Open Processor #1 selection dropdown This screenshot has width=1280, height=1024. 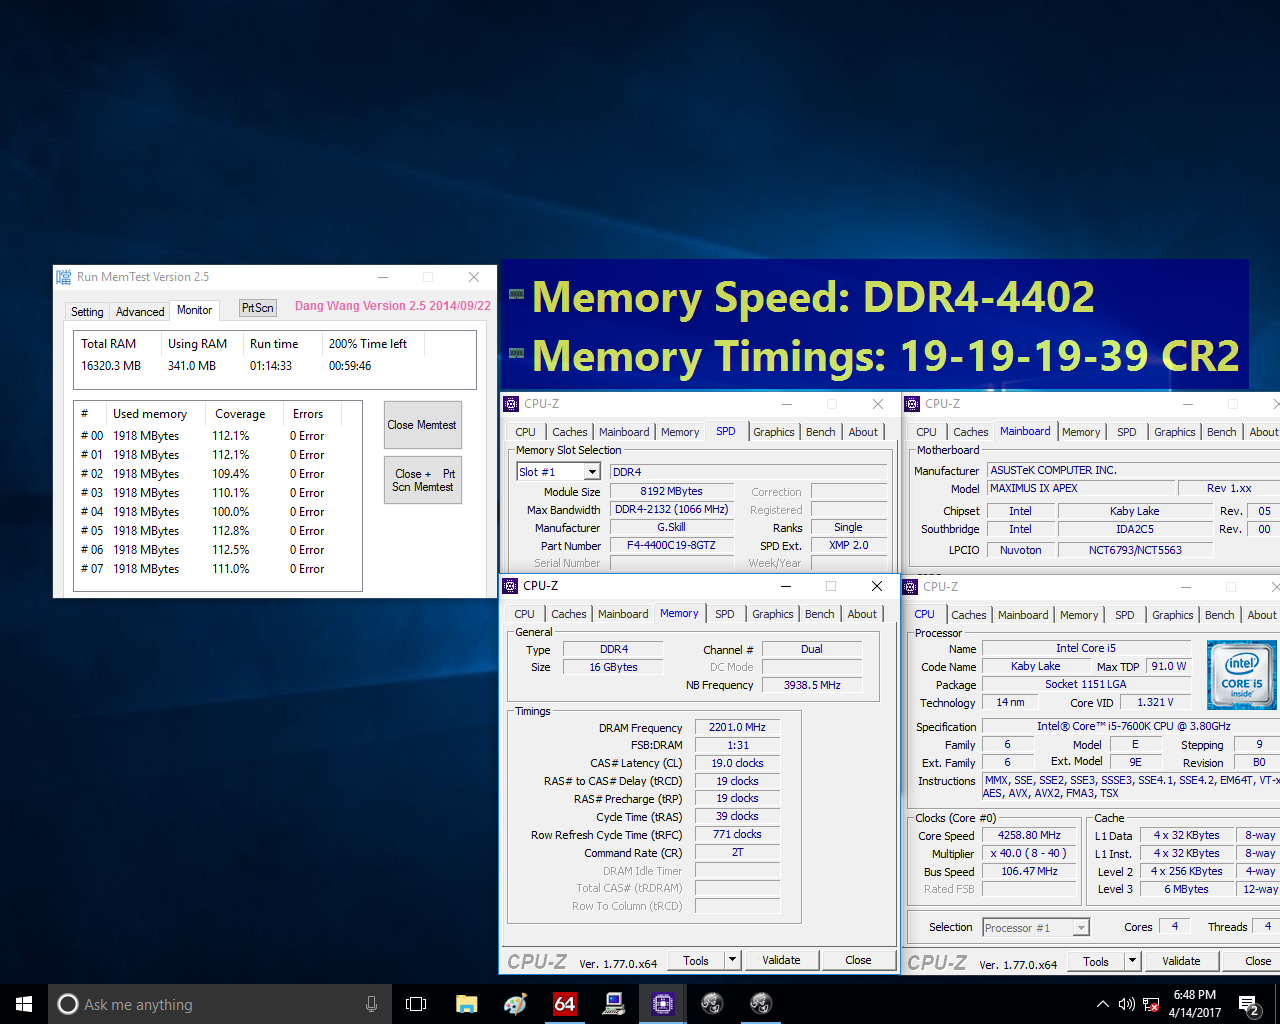pos(1080,928)
